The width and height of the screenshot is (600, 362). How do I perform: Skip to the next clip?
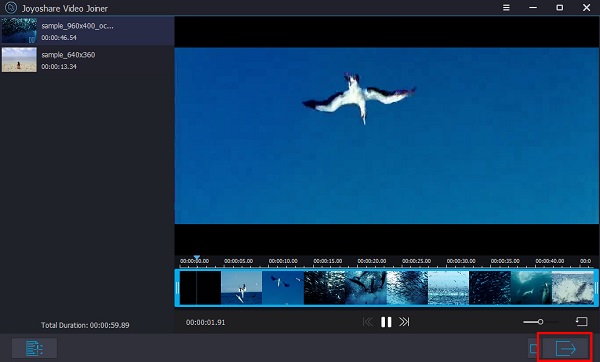coord(404,322)
